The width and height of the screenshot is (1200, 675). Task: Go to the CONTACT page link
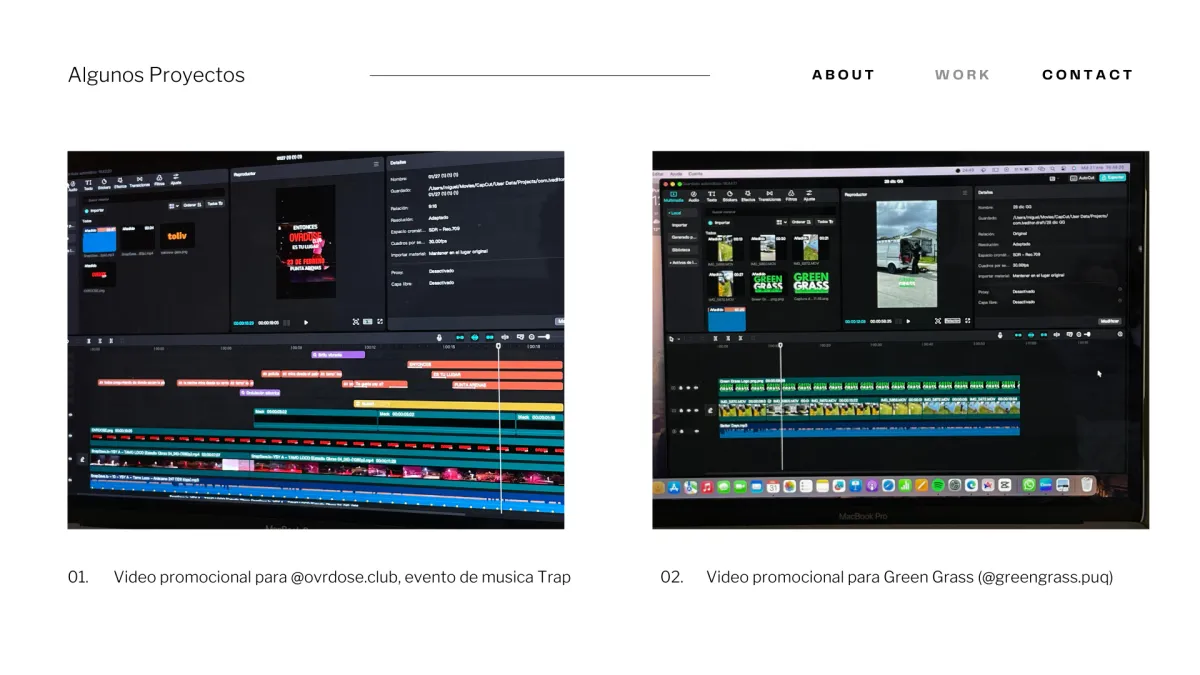[1087, 75]
